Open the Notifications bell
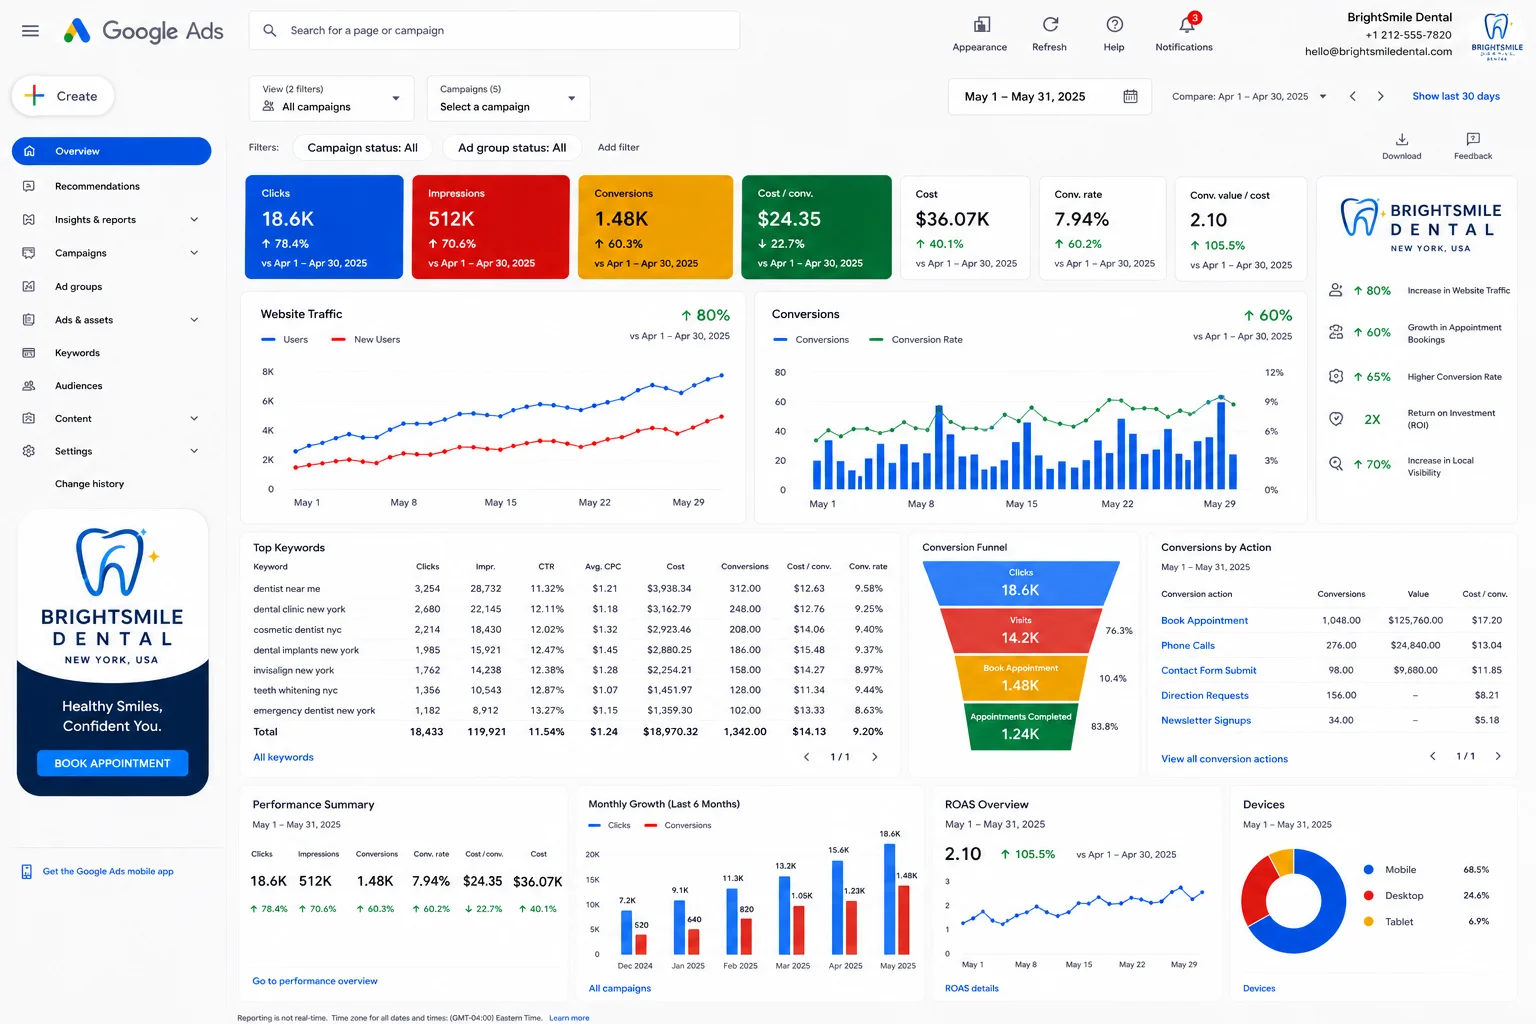The image size is (1536, 1024). pos(1186,24)
